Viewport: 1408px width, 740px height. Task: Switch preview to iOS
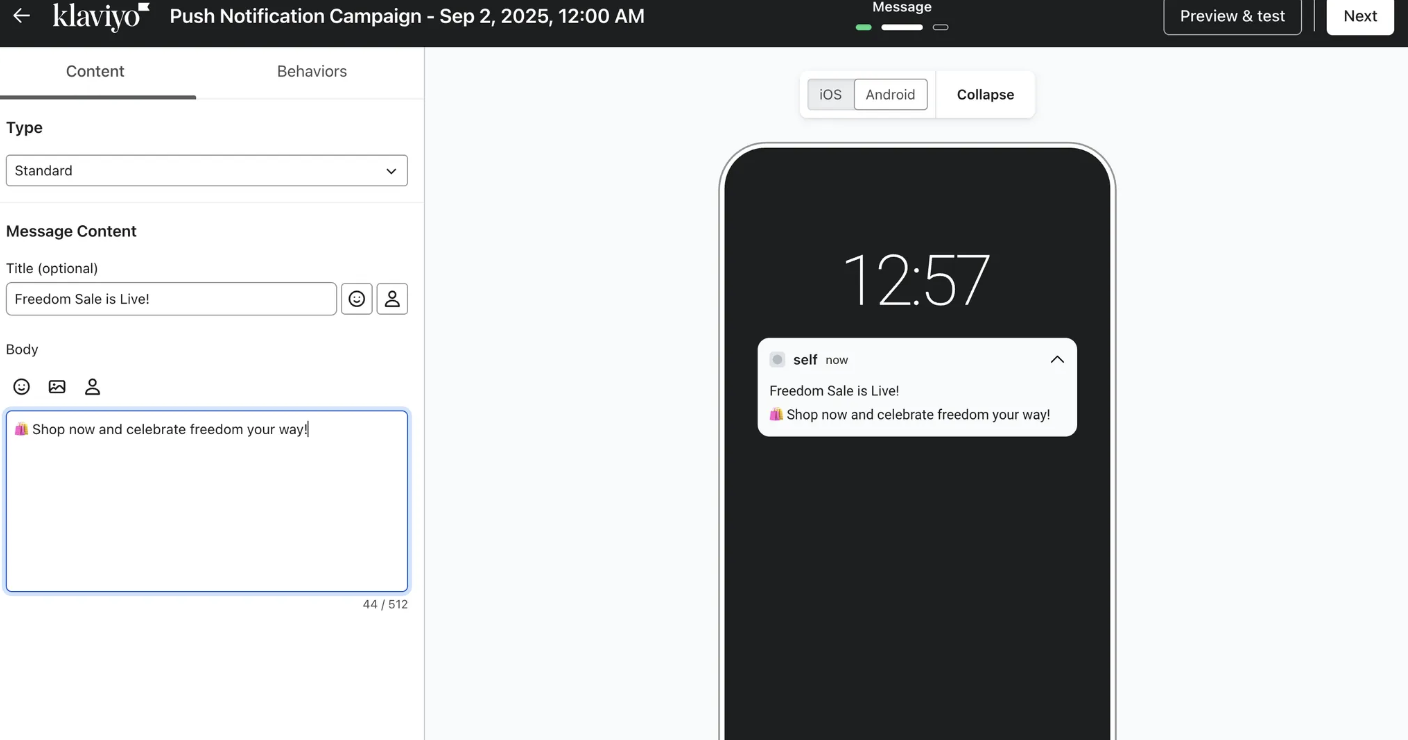coord(831,95)
